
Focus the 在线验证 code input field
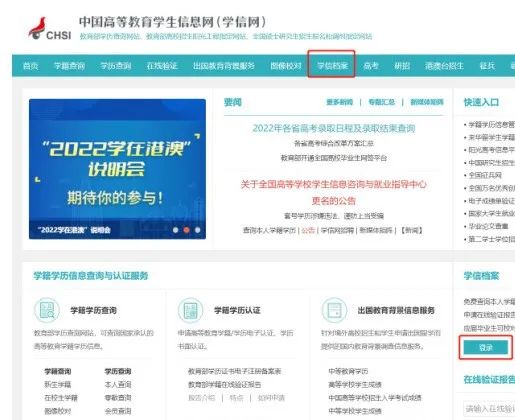tap(489, 408)
